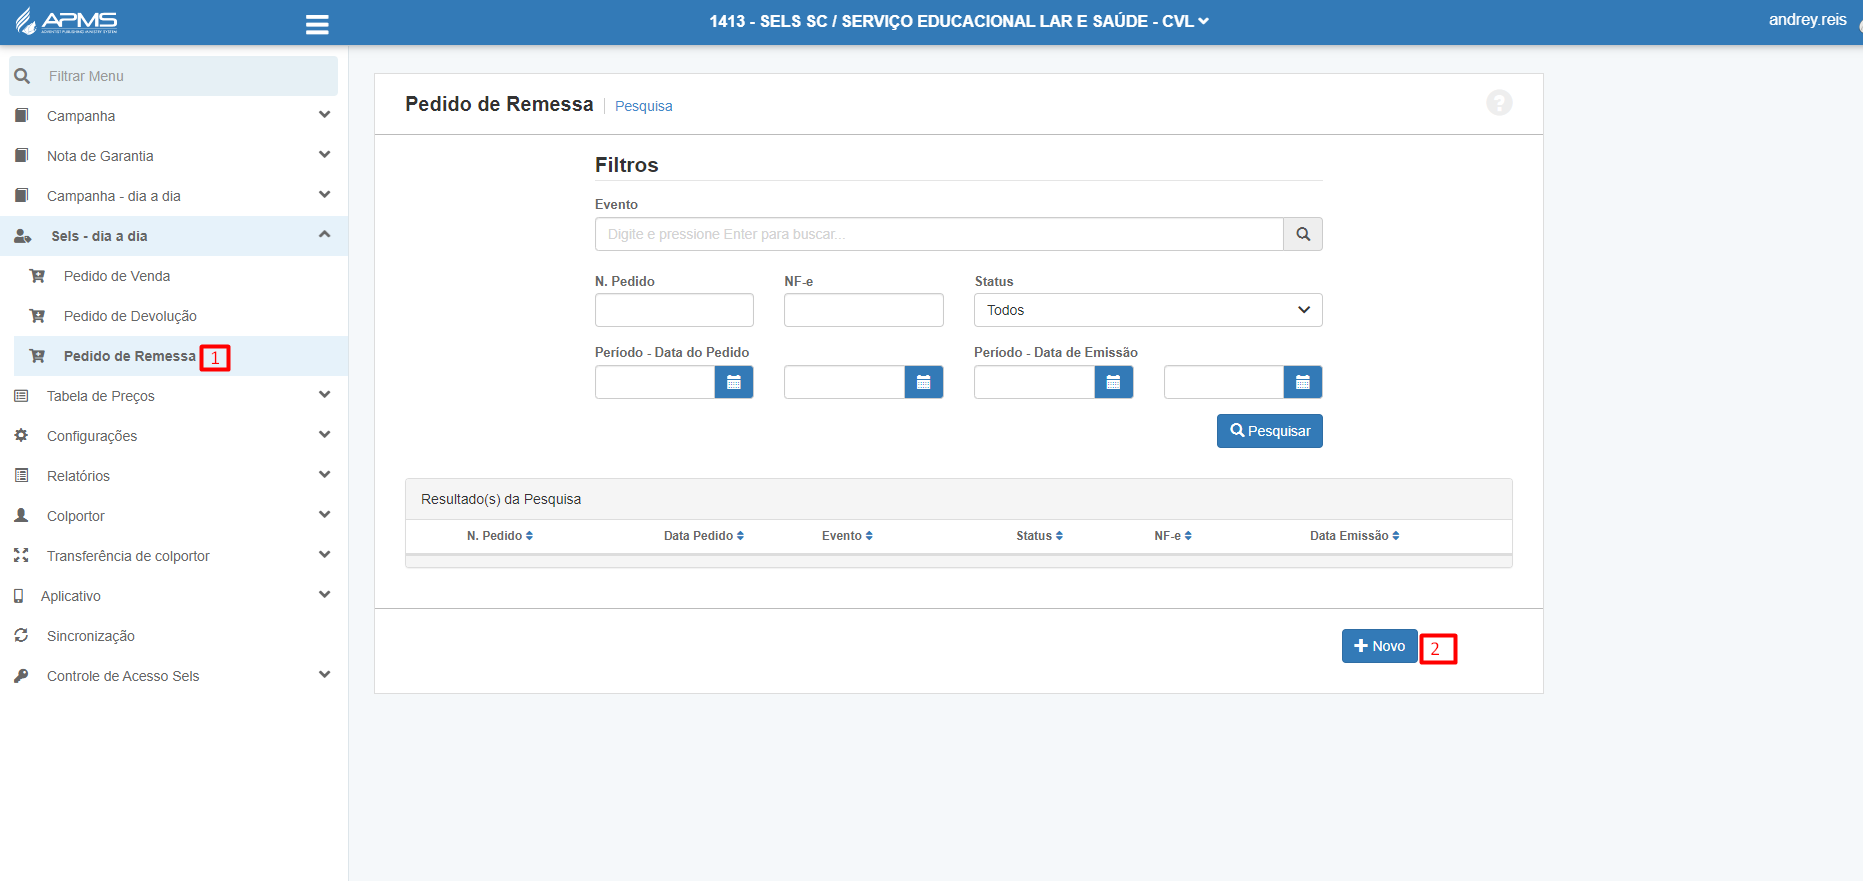Click the Nota de Garantia book icon
Screen dimensions: 1863x881
click(x=22, y=155)
